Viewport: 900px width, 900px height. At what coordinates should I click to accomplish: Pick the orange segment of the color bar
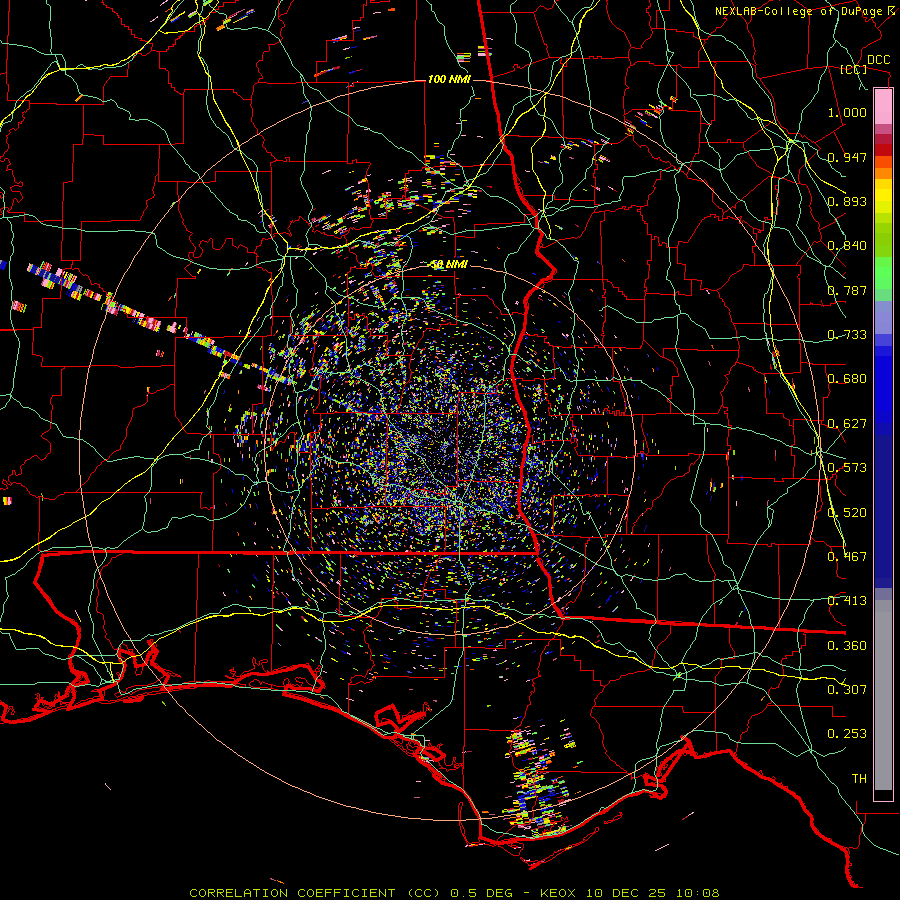click(883, 173)
